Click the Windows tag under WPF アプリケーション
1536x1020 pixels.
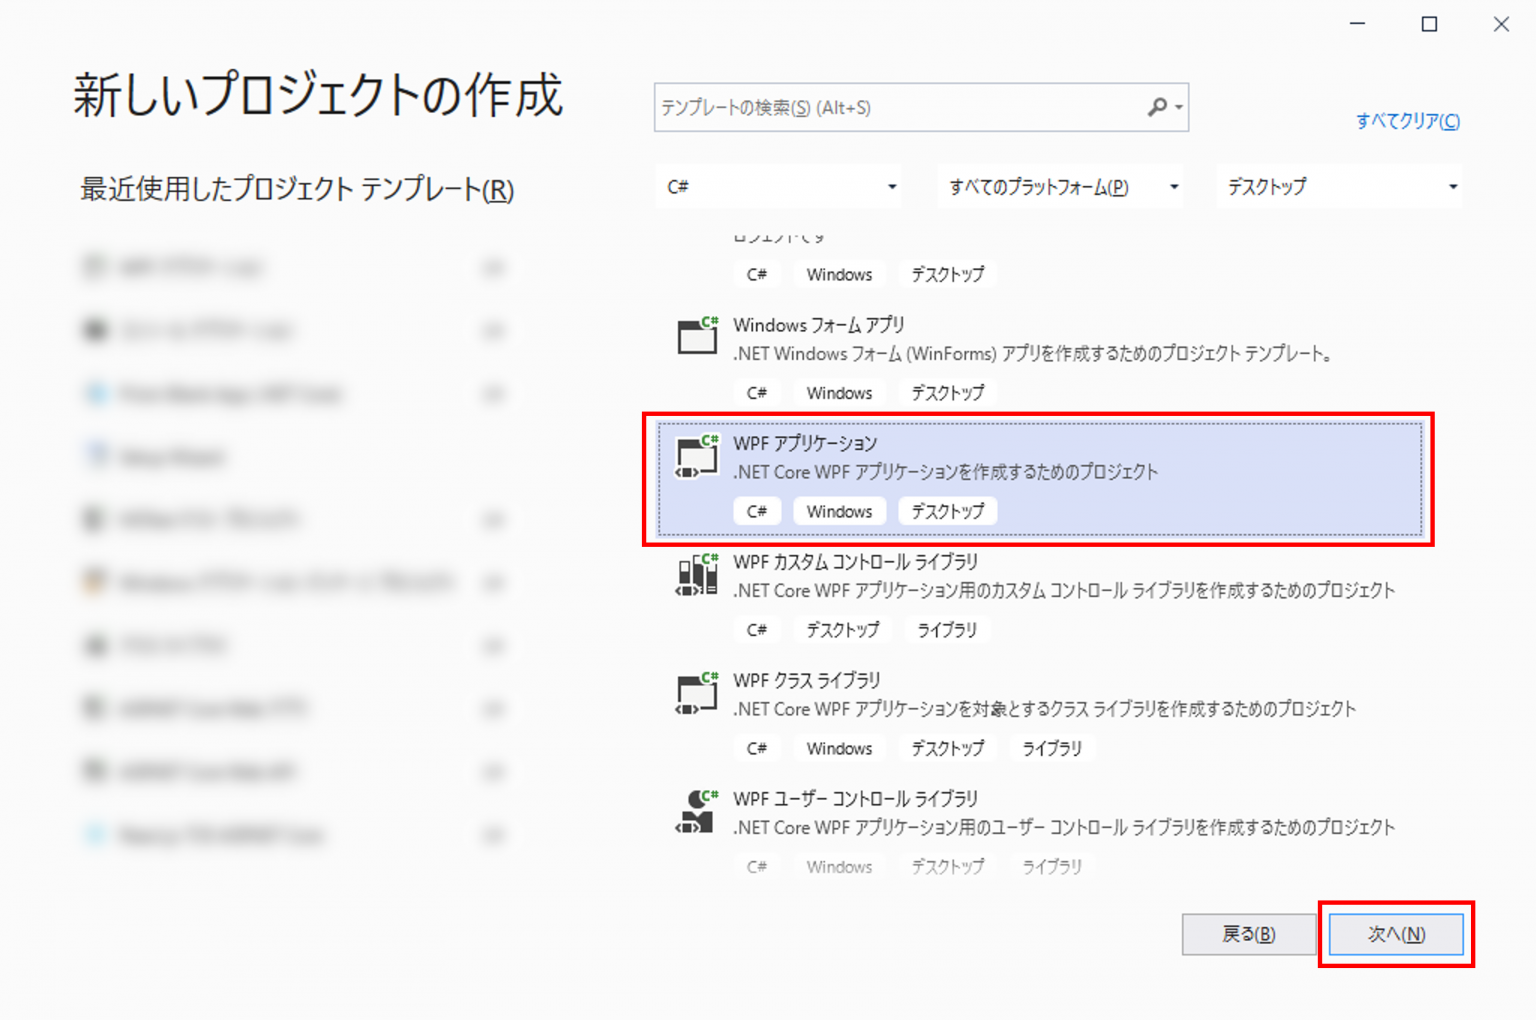coord(839,510)
